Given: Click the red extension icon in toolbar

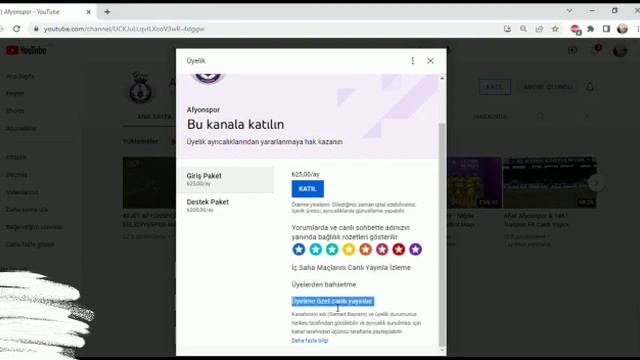Looking at the screenshot, I should click(575, 29).
